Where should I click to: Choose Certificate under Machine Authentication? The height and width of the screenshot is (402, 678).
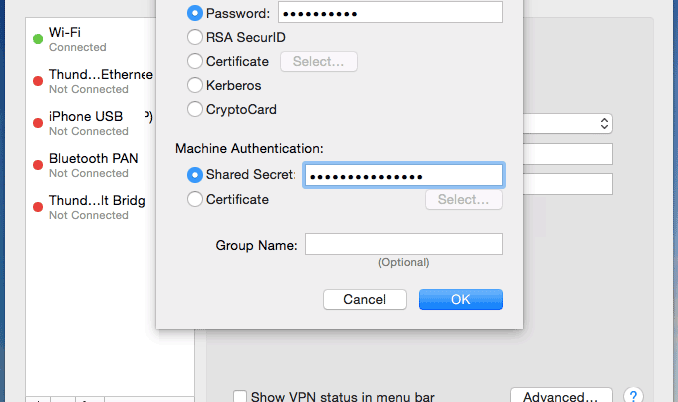coord(194,199)
